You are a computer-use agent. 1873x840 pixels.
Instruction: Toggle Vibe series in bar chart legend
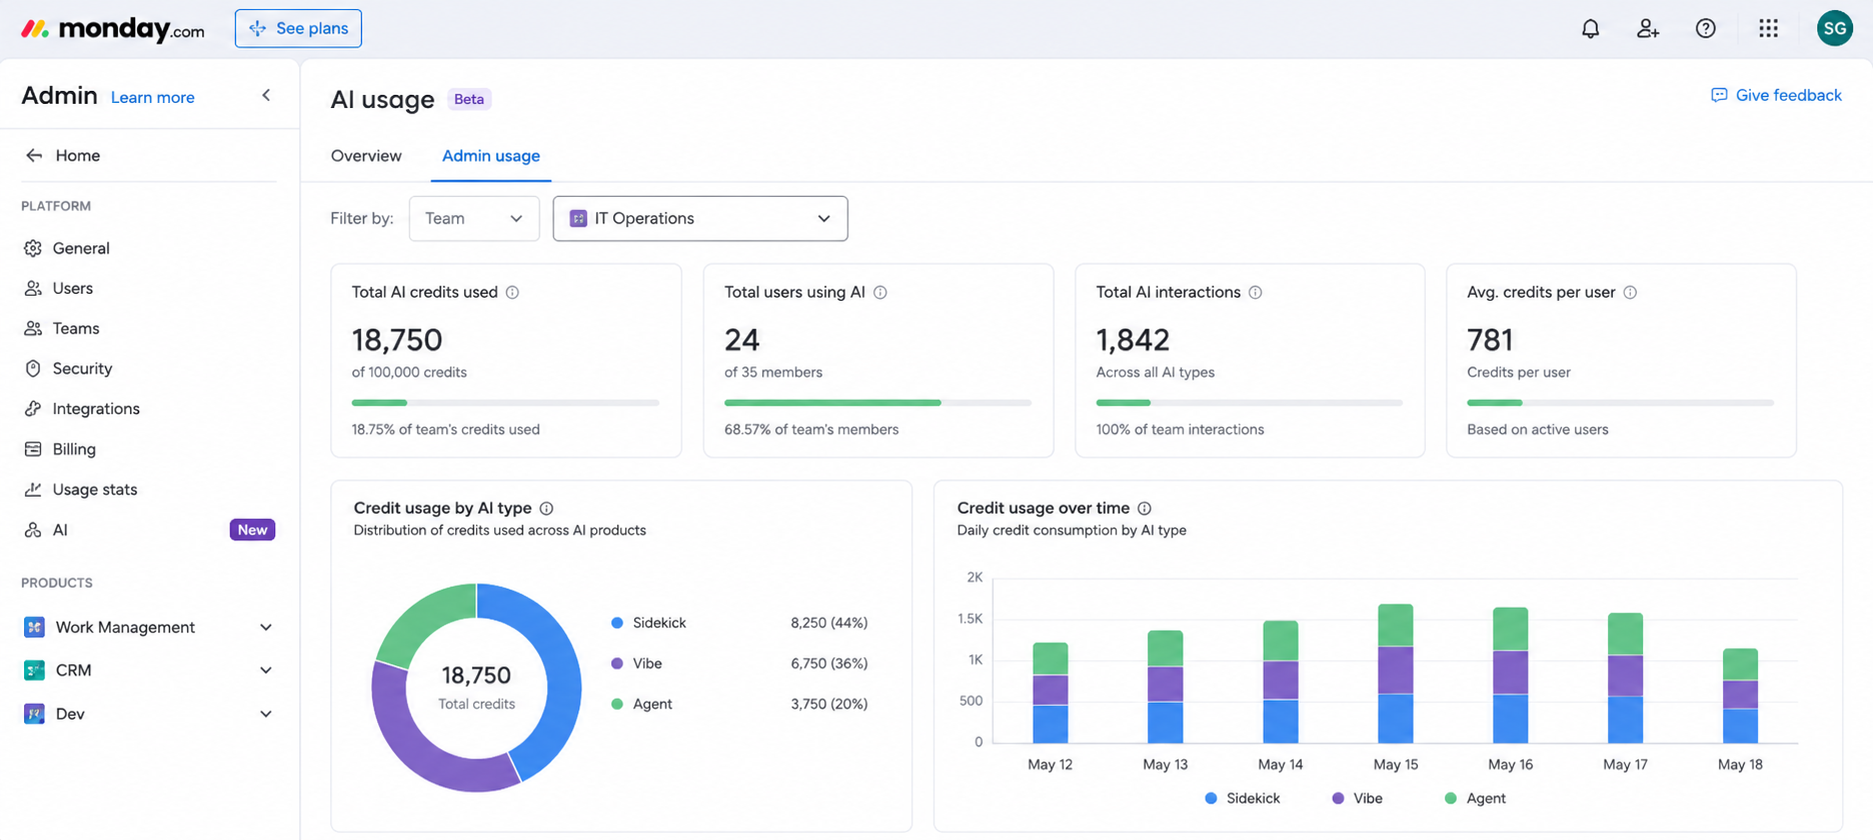pyautogui.click(x=1357, y=798)
